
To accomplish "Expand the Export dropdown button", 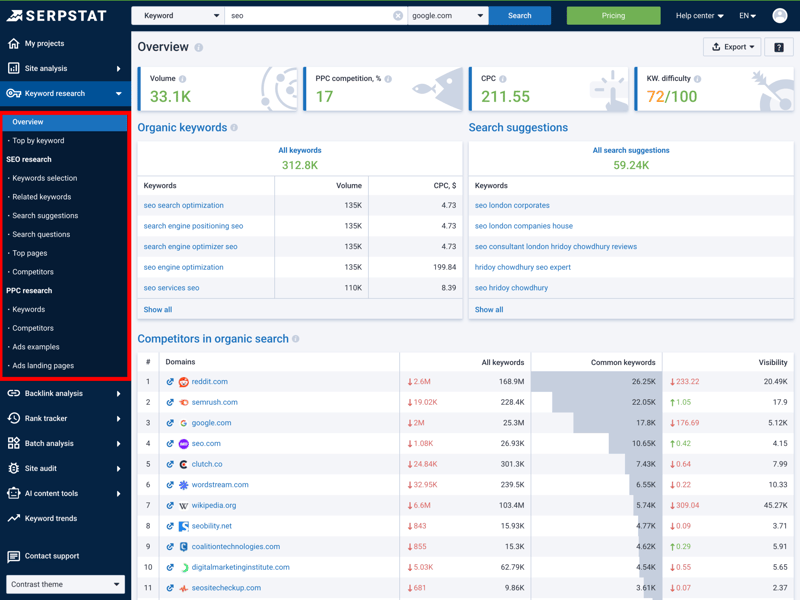I will 732,47.
